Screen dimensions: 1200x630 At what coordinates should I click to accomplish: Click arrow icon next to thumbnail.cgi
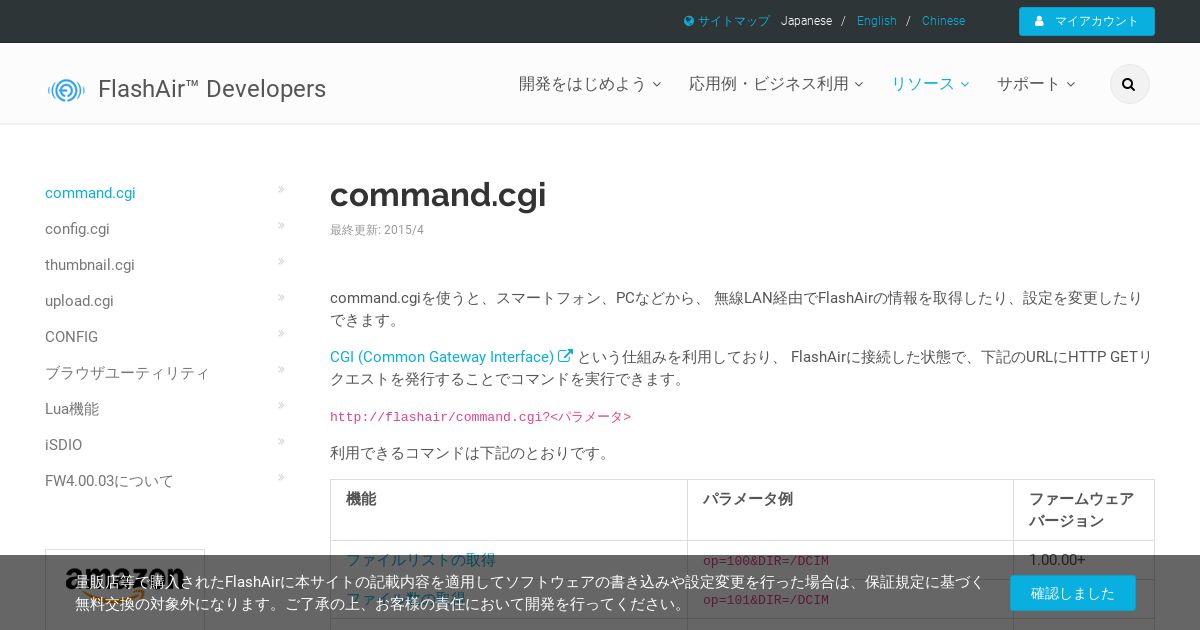pos(281,262)
